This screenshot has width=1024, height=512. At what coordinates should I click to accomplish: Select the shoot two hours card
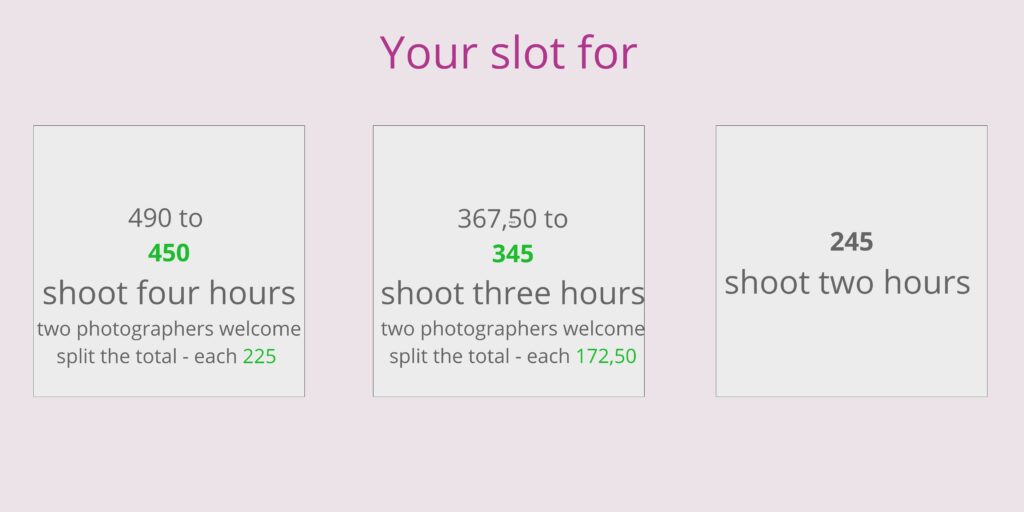852,261
